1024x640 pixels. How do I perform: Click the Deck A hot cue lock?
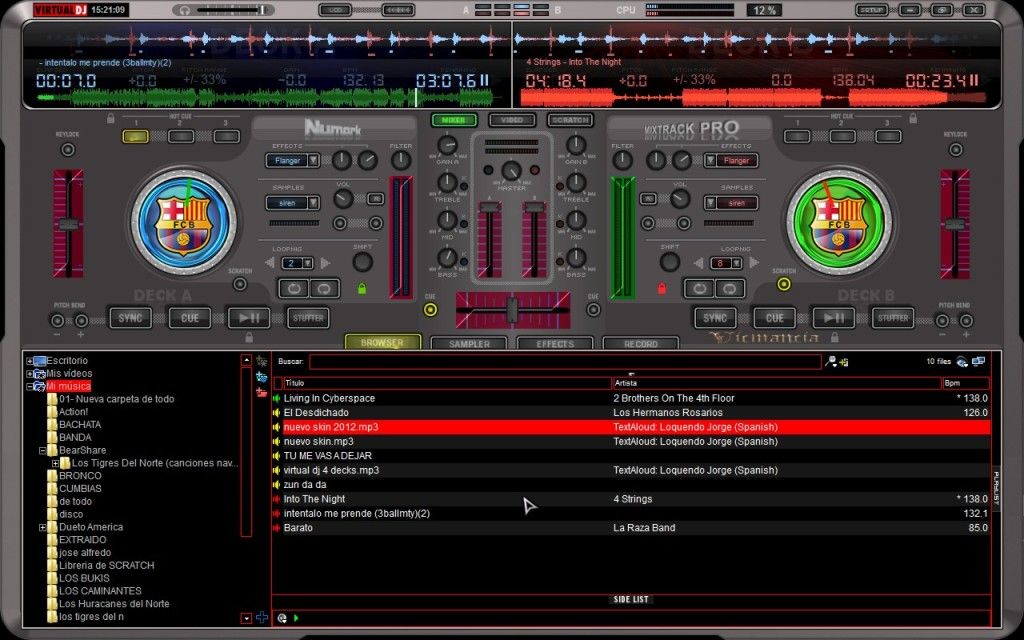click(110, 119)
